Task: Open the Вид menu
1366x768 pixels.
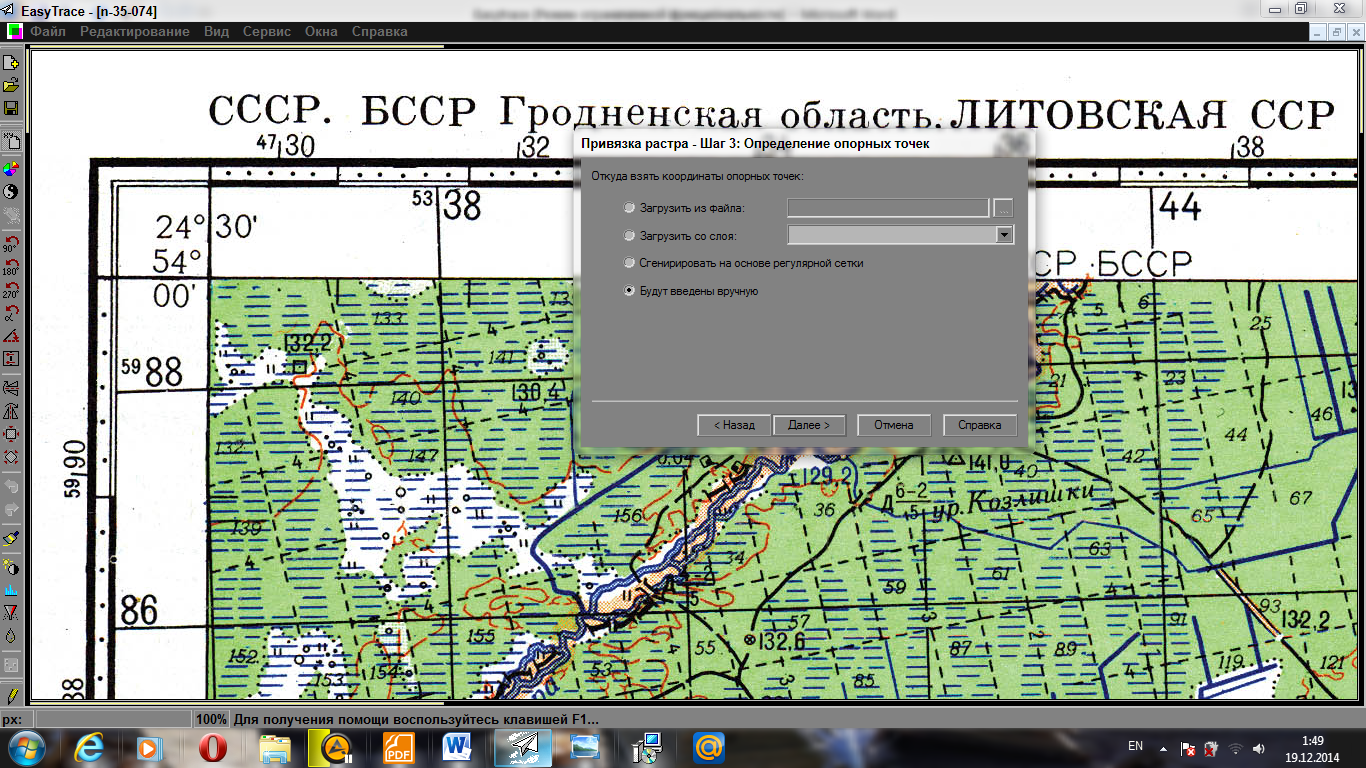Action: click(216, 32)
